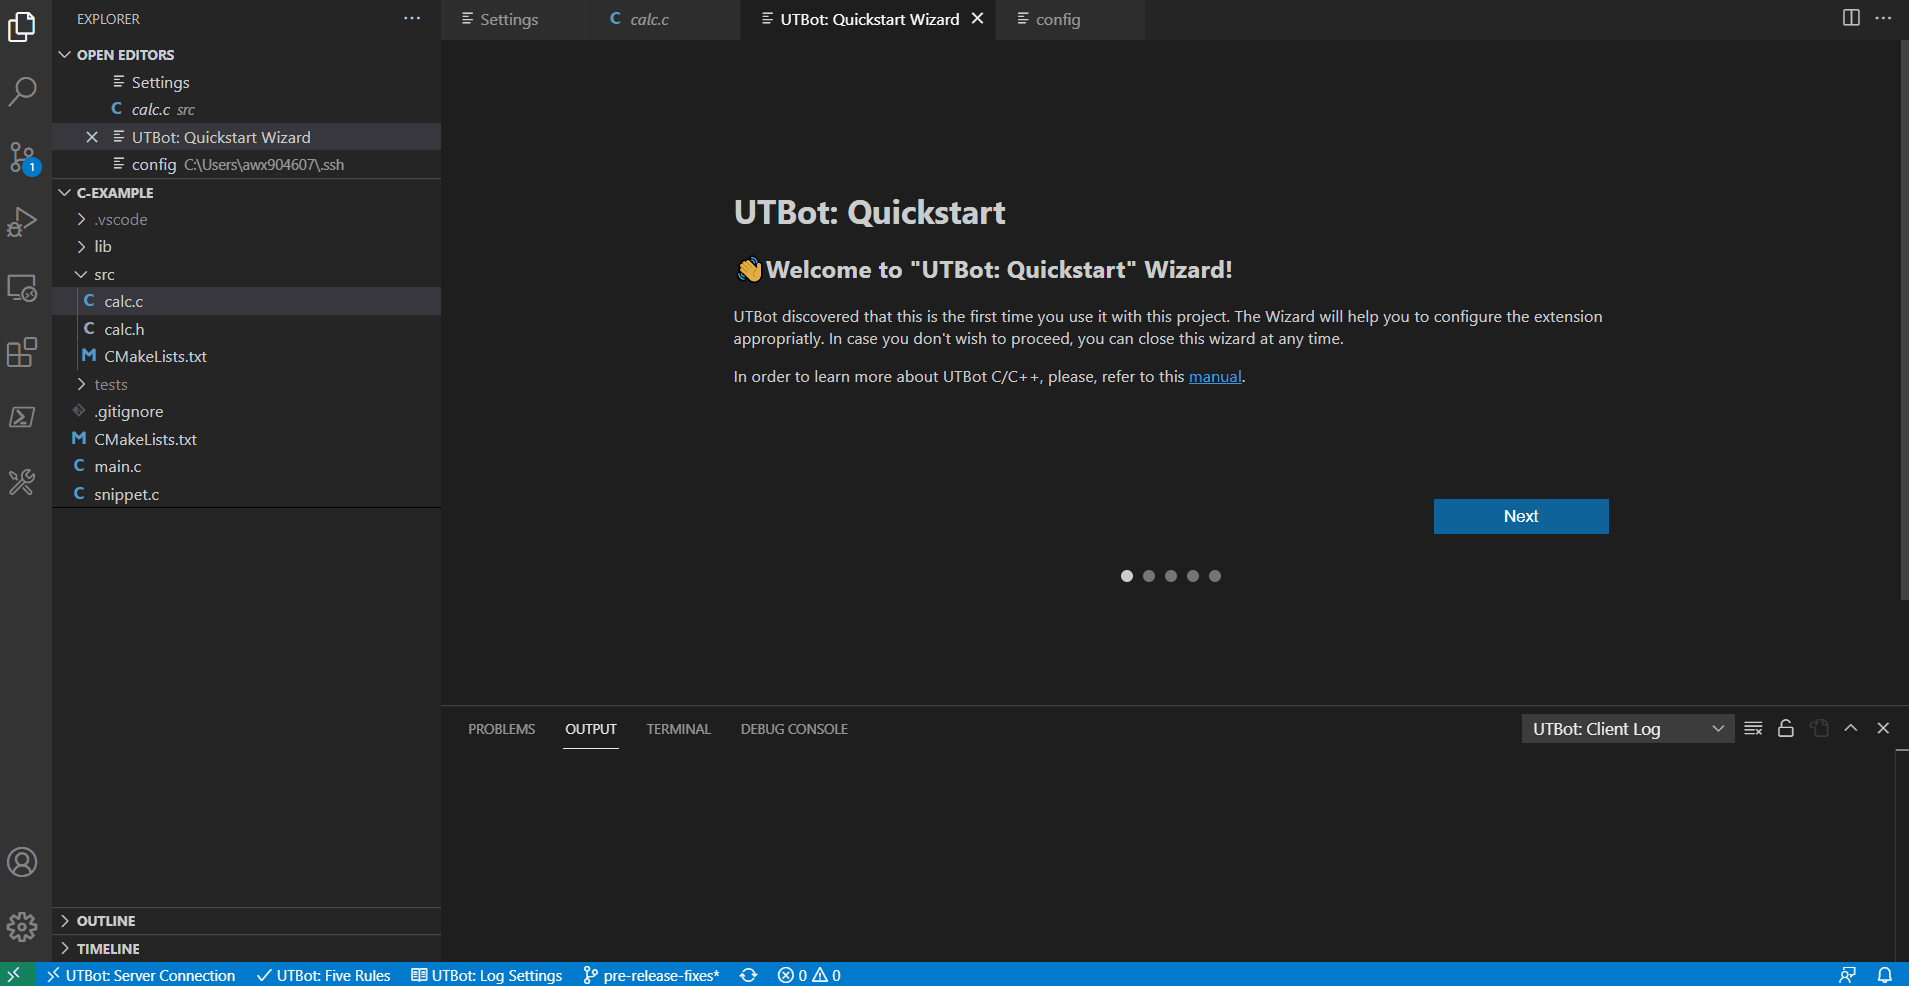Open the UTBot sigma panel icon

pyautogui.click(x=22, y=417)
